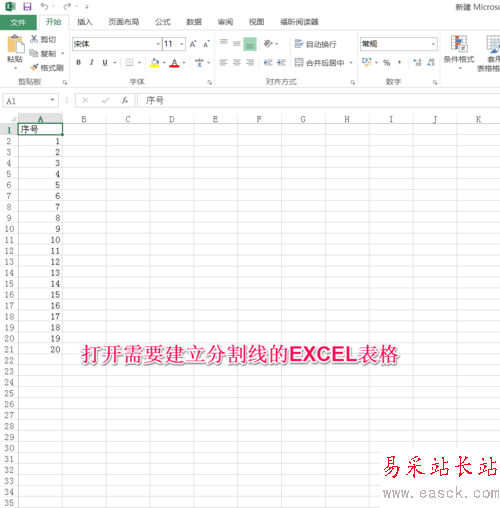Increase font size with large A
Viewport: 500px width, 508px height.
[x=193, y=44]
